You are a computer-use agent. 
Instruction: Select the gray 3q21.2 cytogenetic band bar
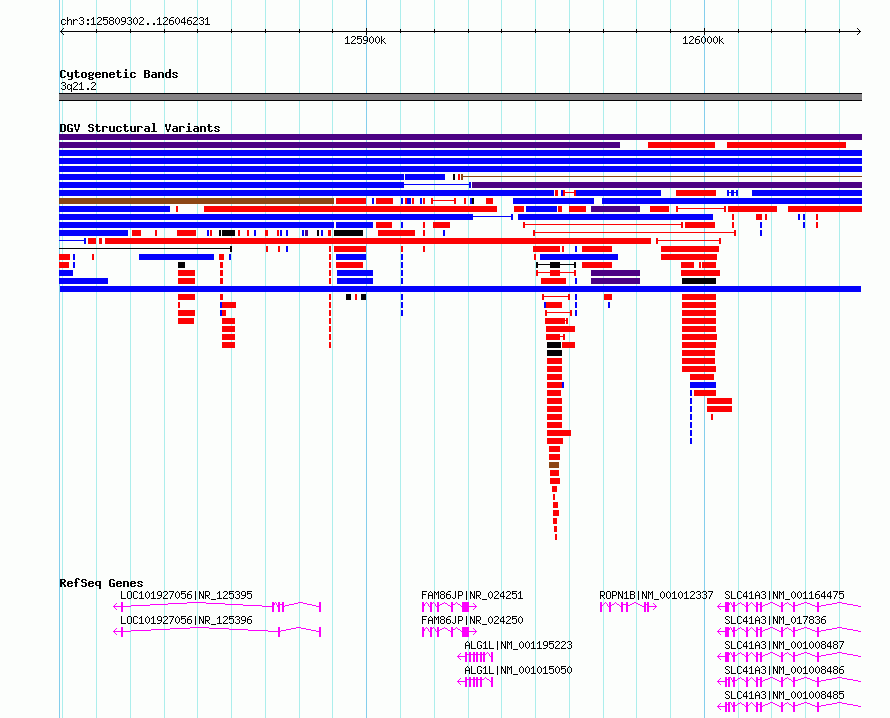coord(460,97)
